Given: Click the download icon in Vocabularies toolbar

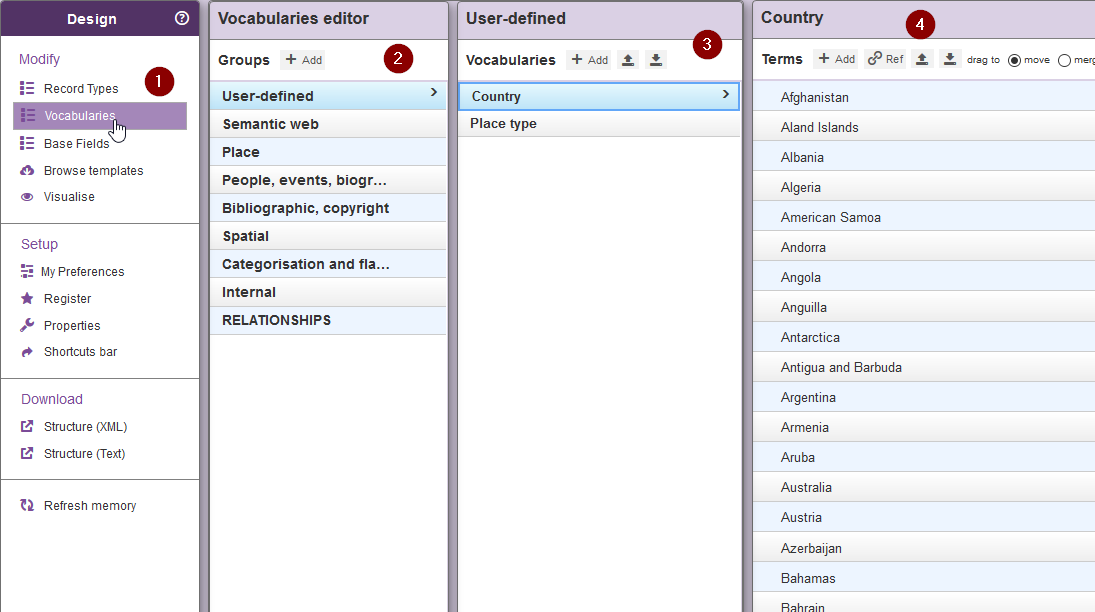Looking at the screenshot, I should coord(656,60).
